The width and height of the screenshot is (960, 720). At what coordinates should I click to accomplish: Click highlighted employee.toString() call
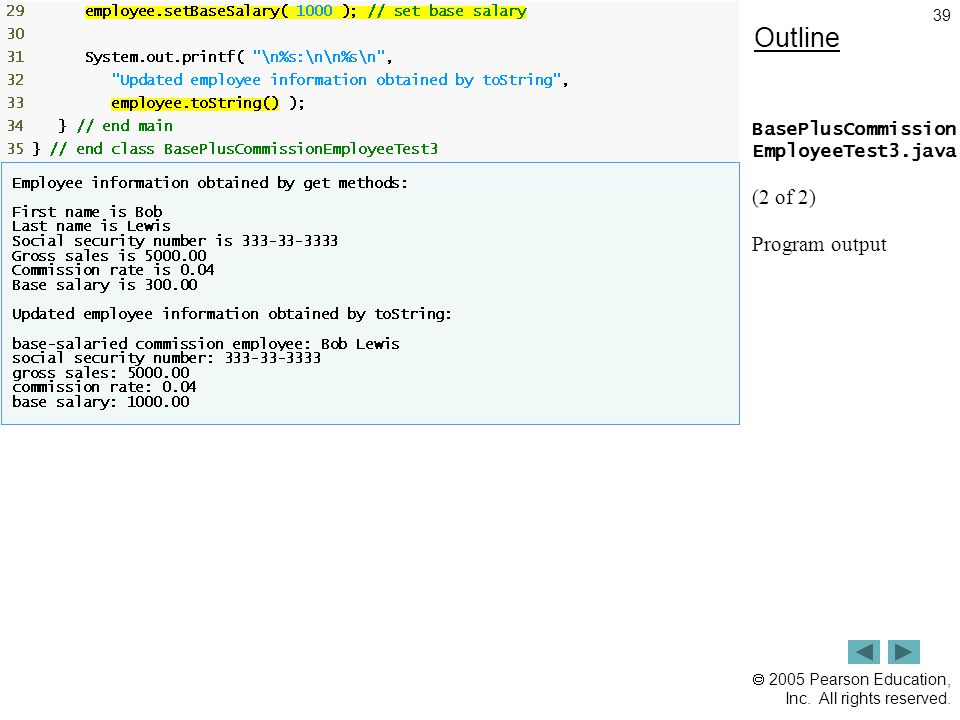pos(195,103)
